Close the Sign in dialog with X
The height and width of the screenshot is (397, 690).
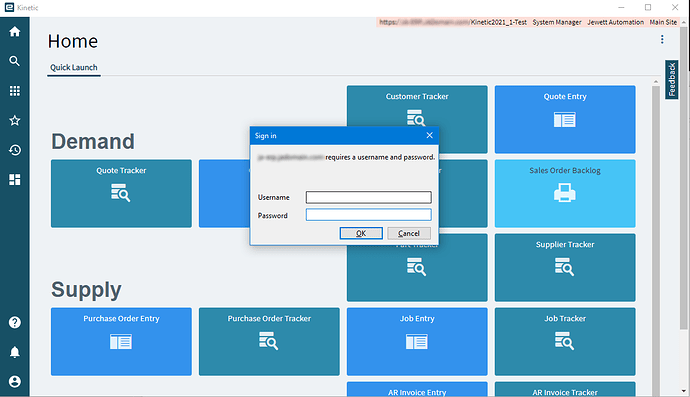point(429,136)
